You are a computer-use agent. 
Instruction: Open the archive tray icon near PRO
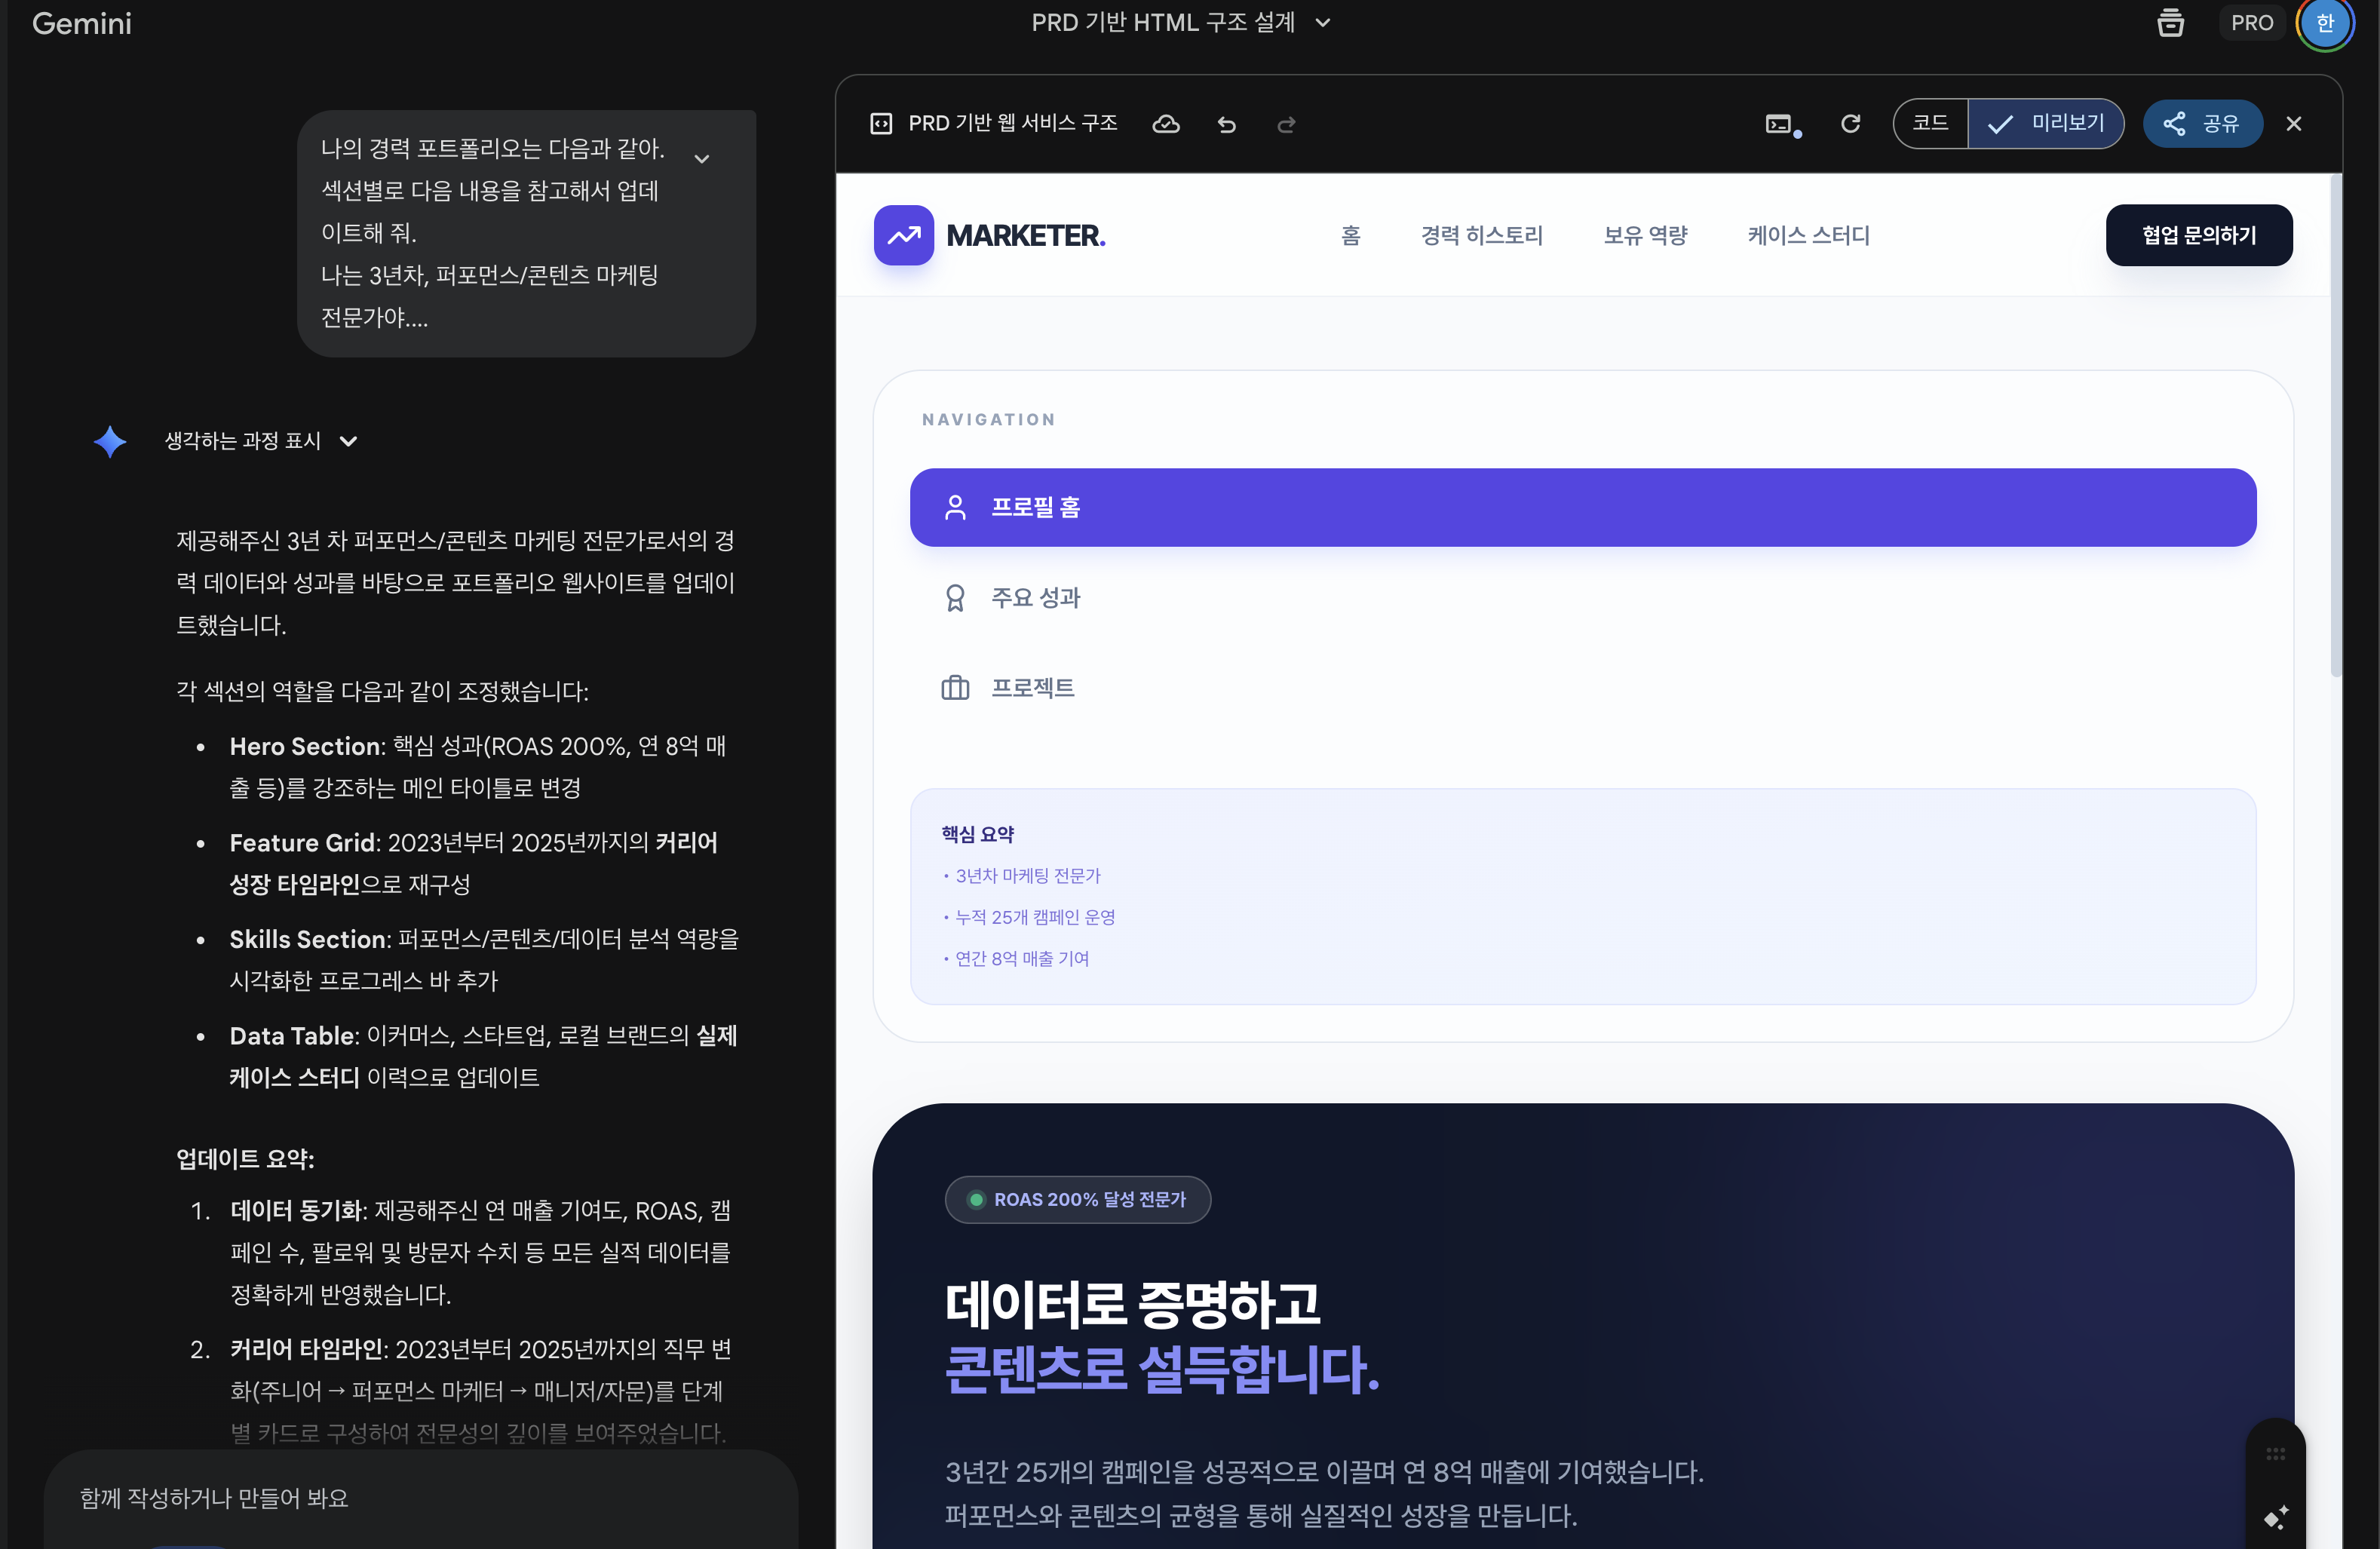[2170, 22]
